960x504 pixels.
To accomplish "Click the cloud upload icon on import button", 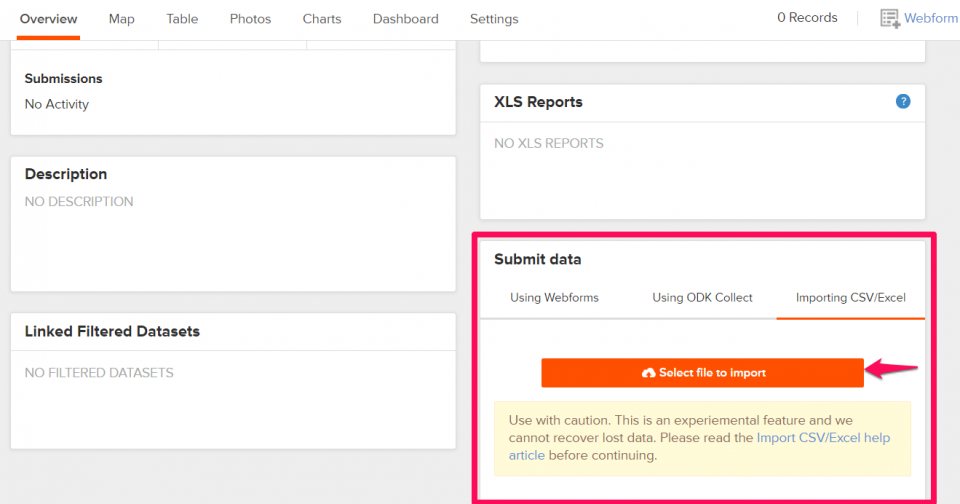I will [x=648, y=373].
